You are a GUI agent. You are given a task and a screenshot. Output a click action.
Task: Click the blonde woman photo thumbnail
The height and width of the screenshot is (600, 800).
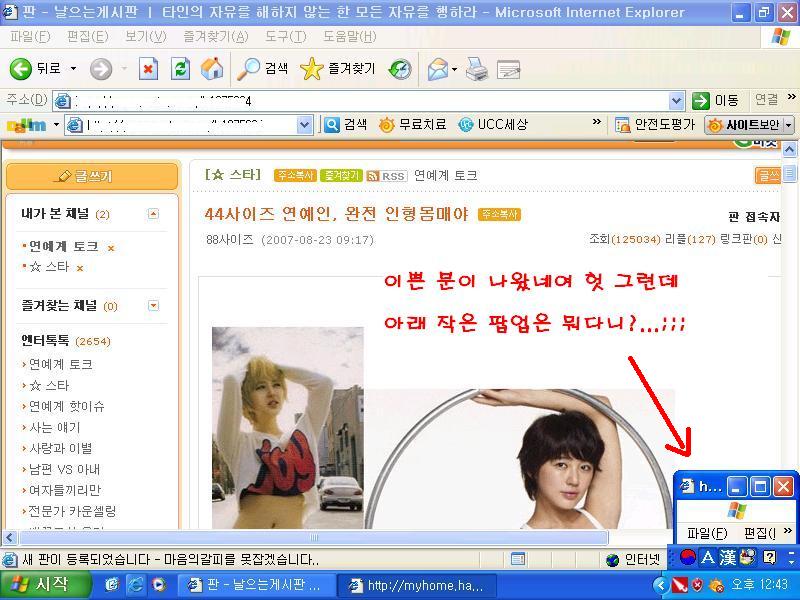pyautogui.click(x=288, y=428)
